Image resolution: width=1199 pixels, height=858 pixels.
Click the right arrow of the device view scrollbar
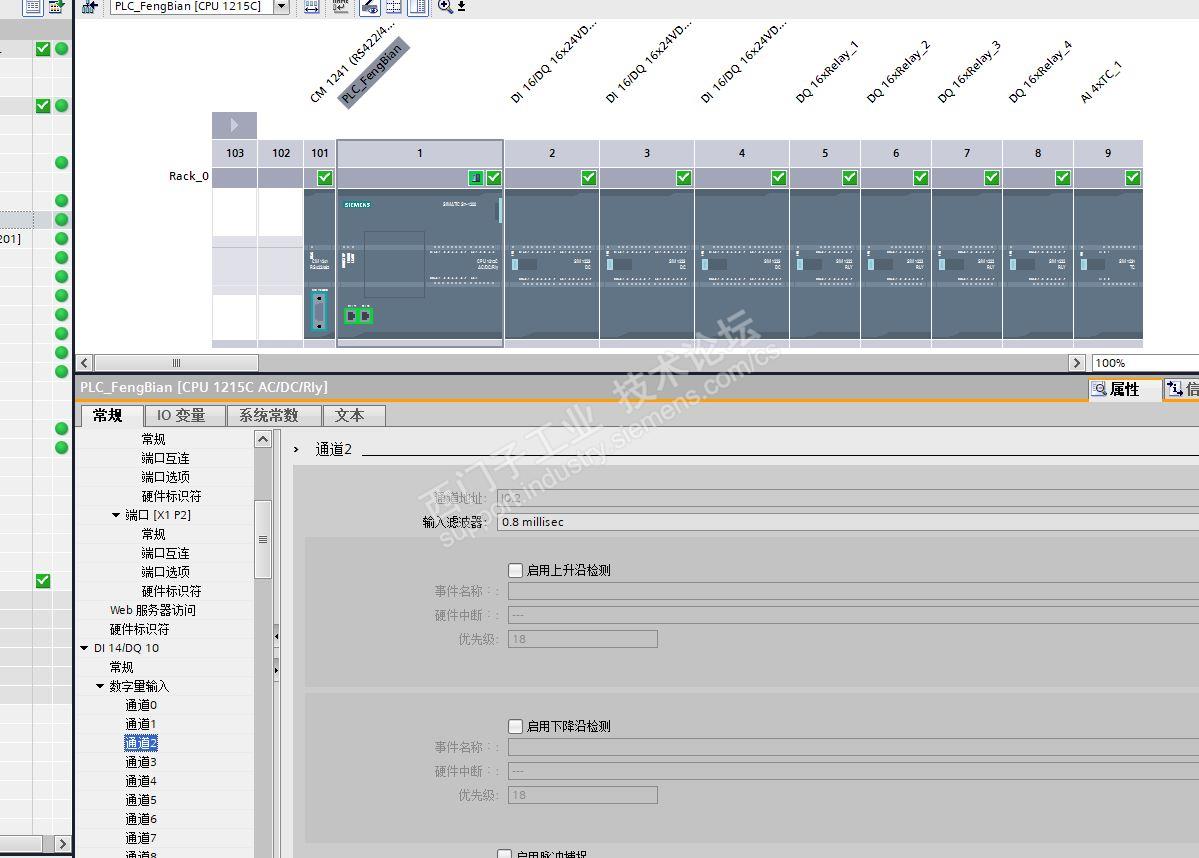click(1077, 362)
